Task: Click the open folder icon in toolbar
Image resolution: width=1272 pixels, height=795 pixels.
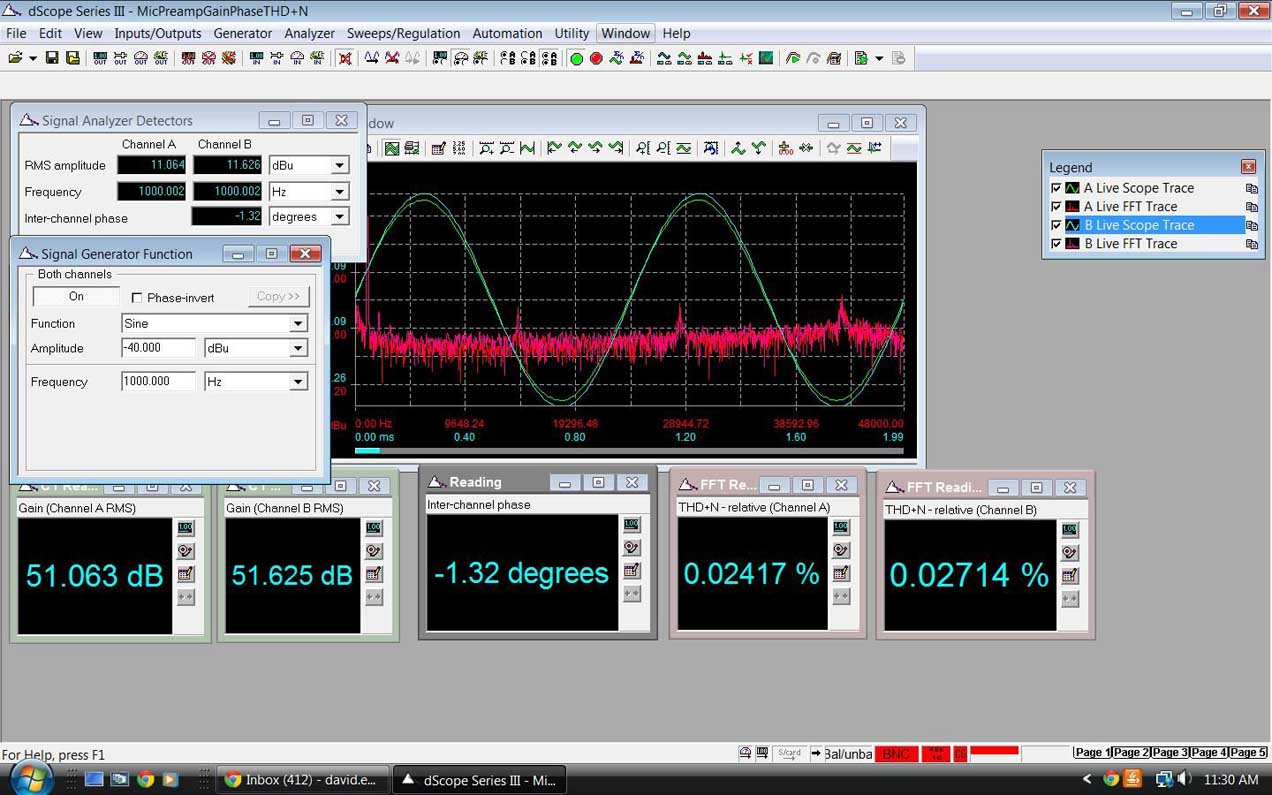Action: [x=16, y=59]
